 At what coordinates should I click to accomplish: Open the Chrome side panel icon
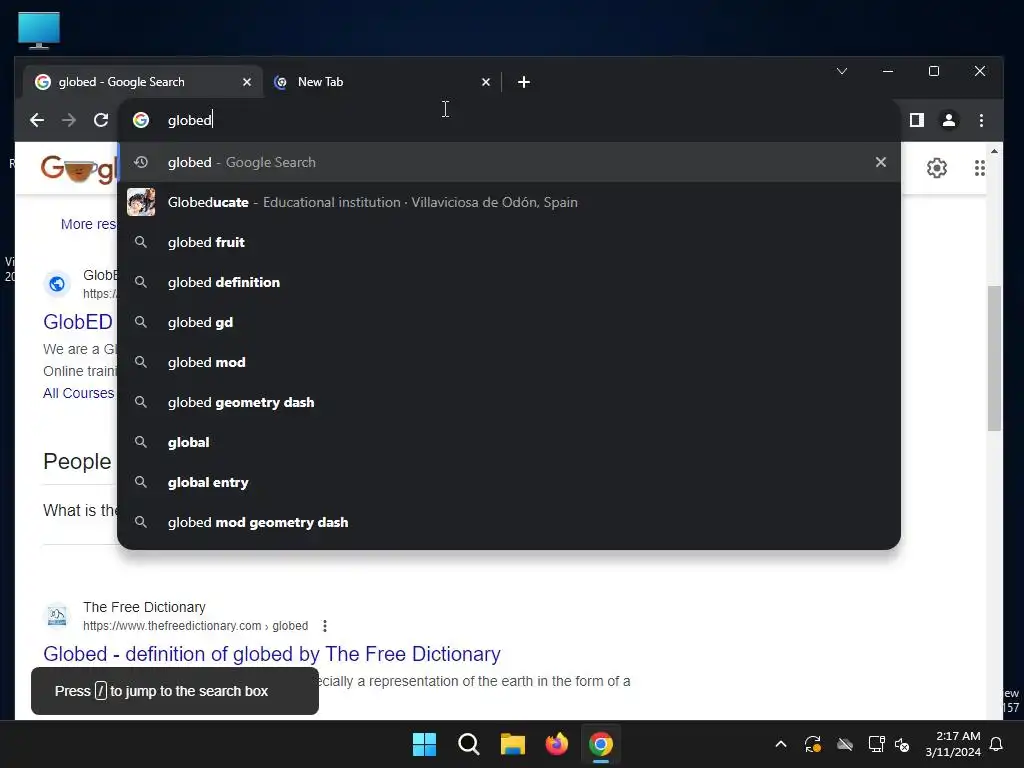[917, 120]
